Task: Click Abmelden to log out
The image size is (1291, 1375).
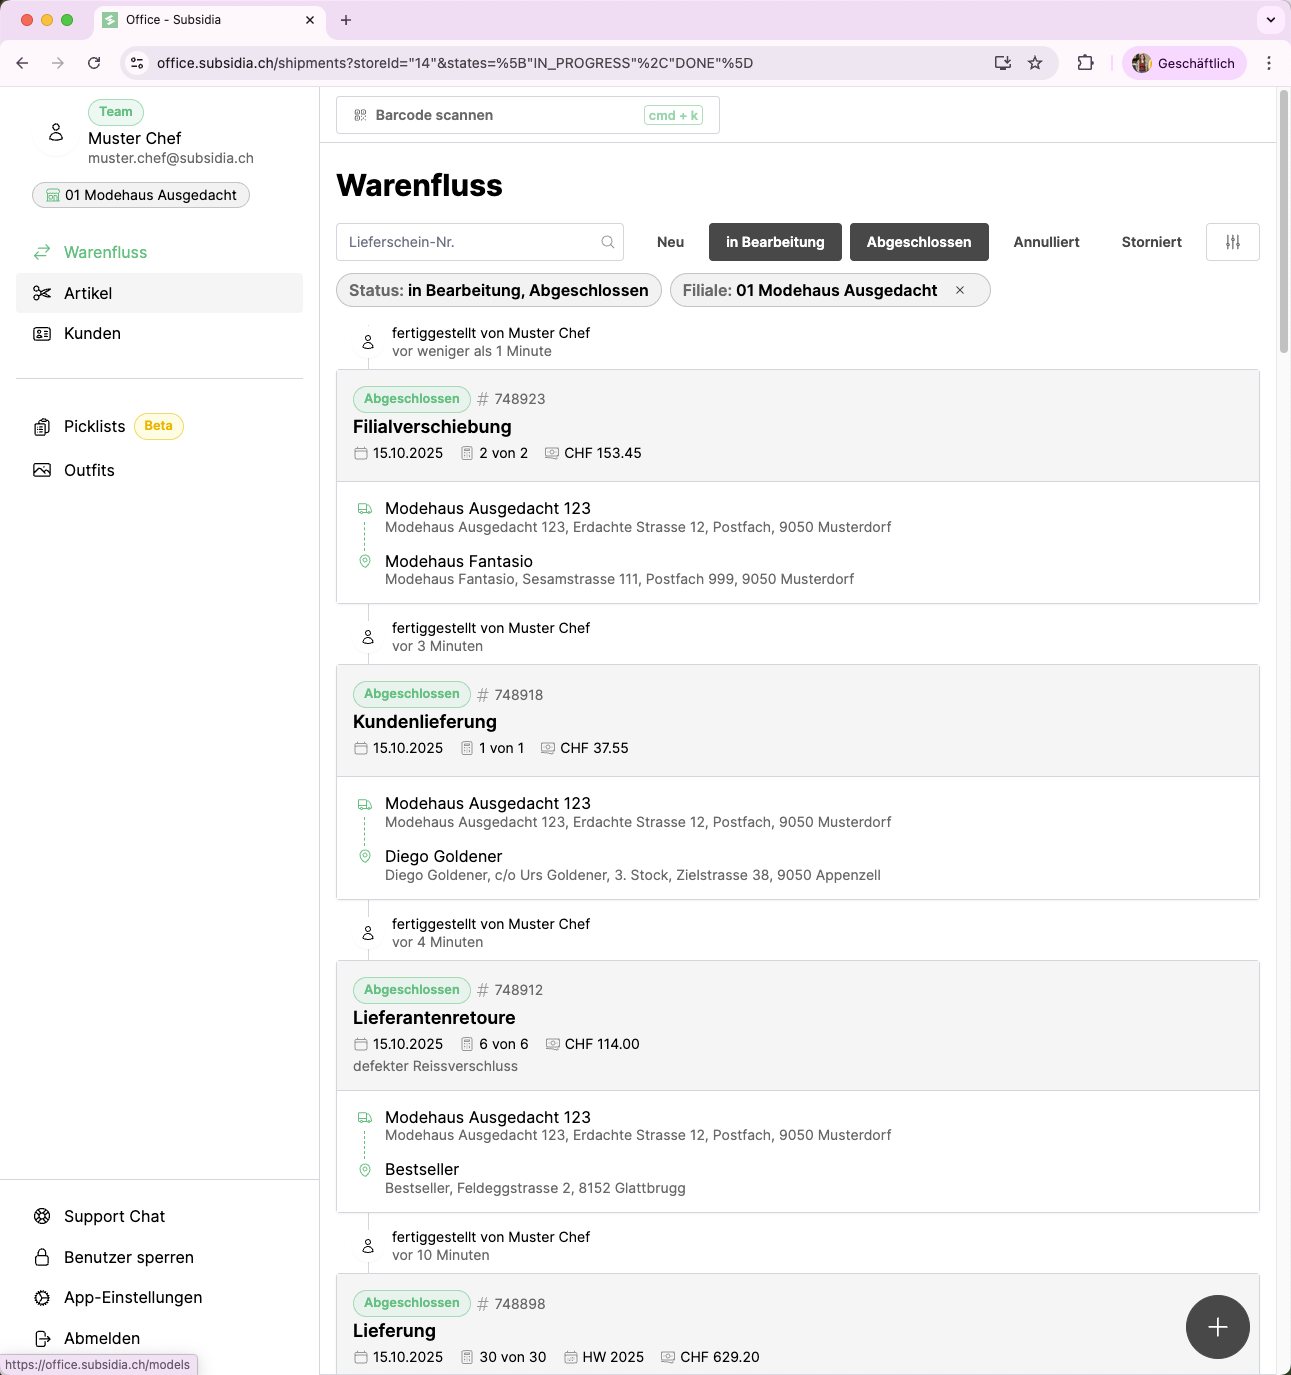Action: (x=101, y=1338)
